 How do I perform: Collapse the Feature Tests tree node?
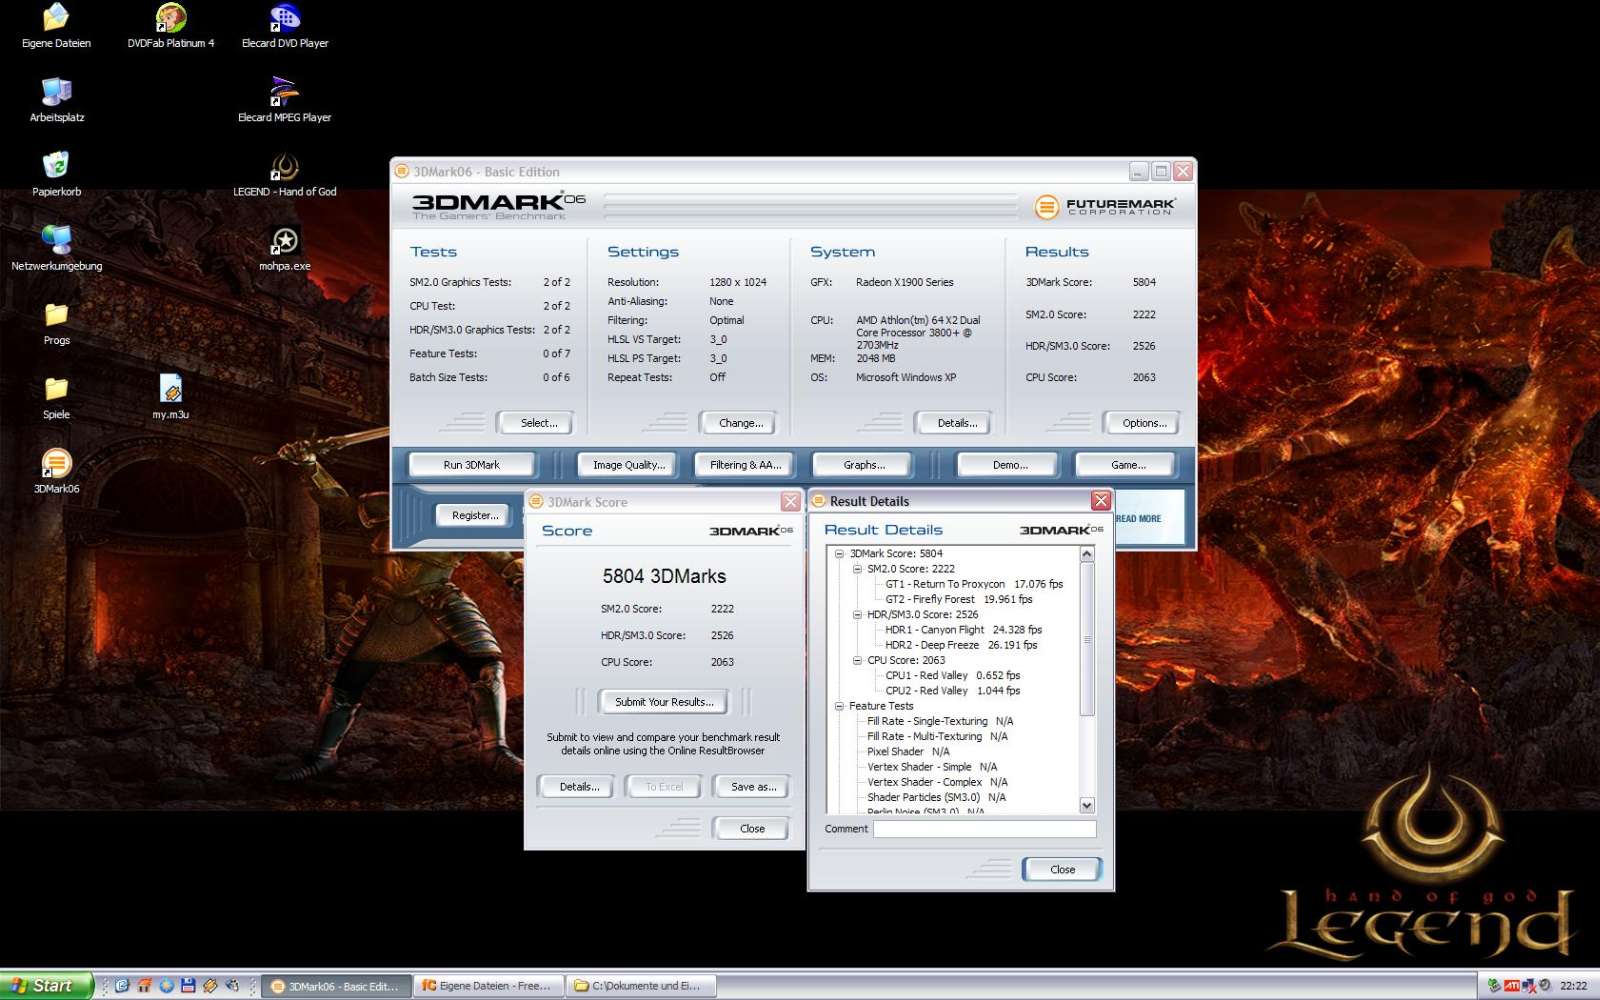(839, 706)
